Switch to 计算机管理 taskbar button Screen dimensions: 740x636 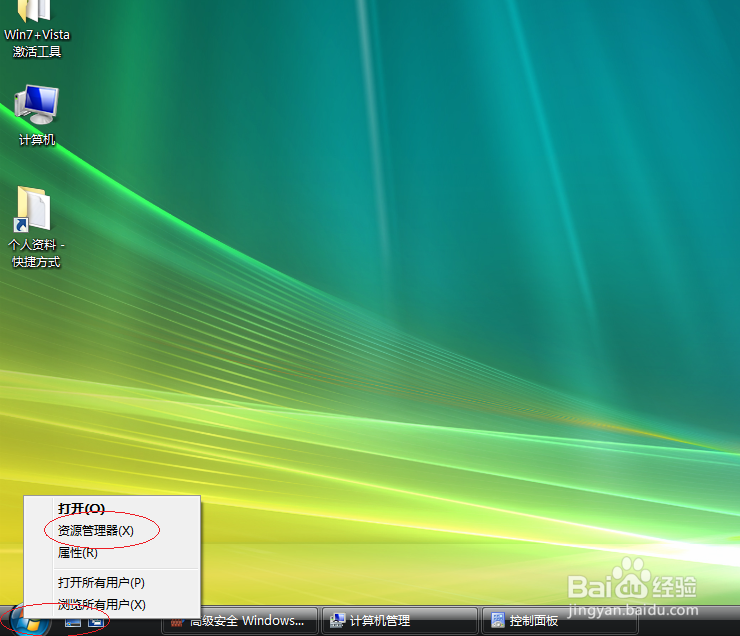coord(399,621)
